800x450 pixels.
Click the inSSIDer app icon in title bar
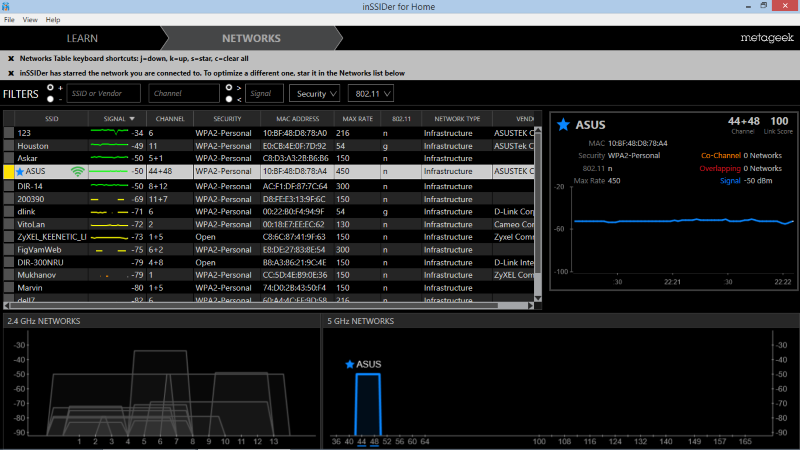7,6
